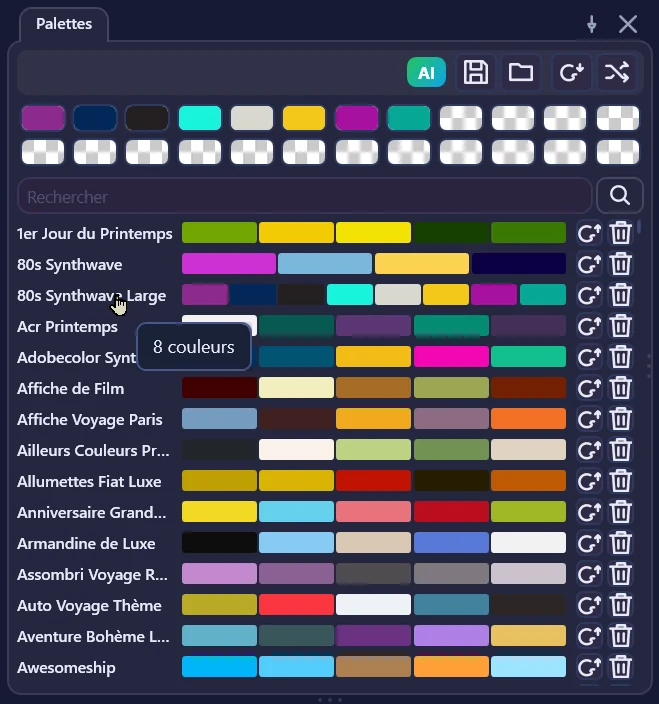The image size is (659, 704).
Task: Load the Affiche de Film palette
Action: pos(589,388)
